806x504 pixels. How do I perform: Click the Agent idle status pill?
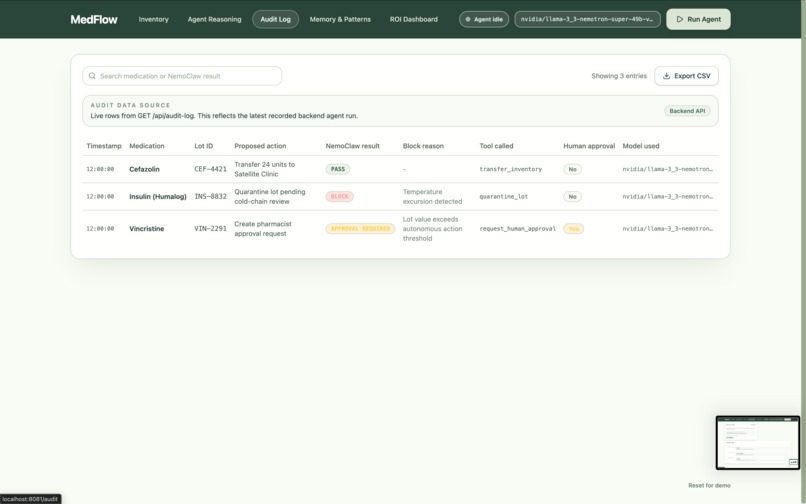484,19
